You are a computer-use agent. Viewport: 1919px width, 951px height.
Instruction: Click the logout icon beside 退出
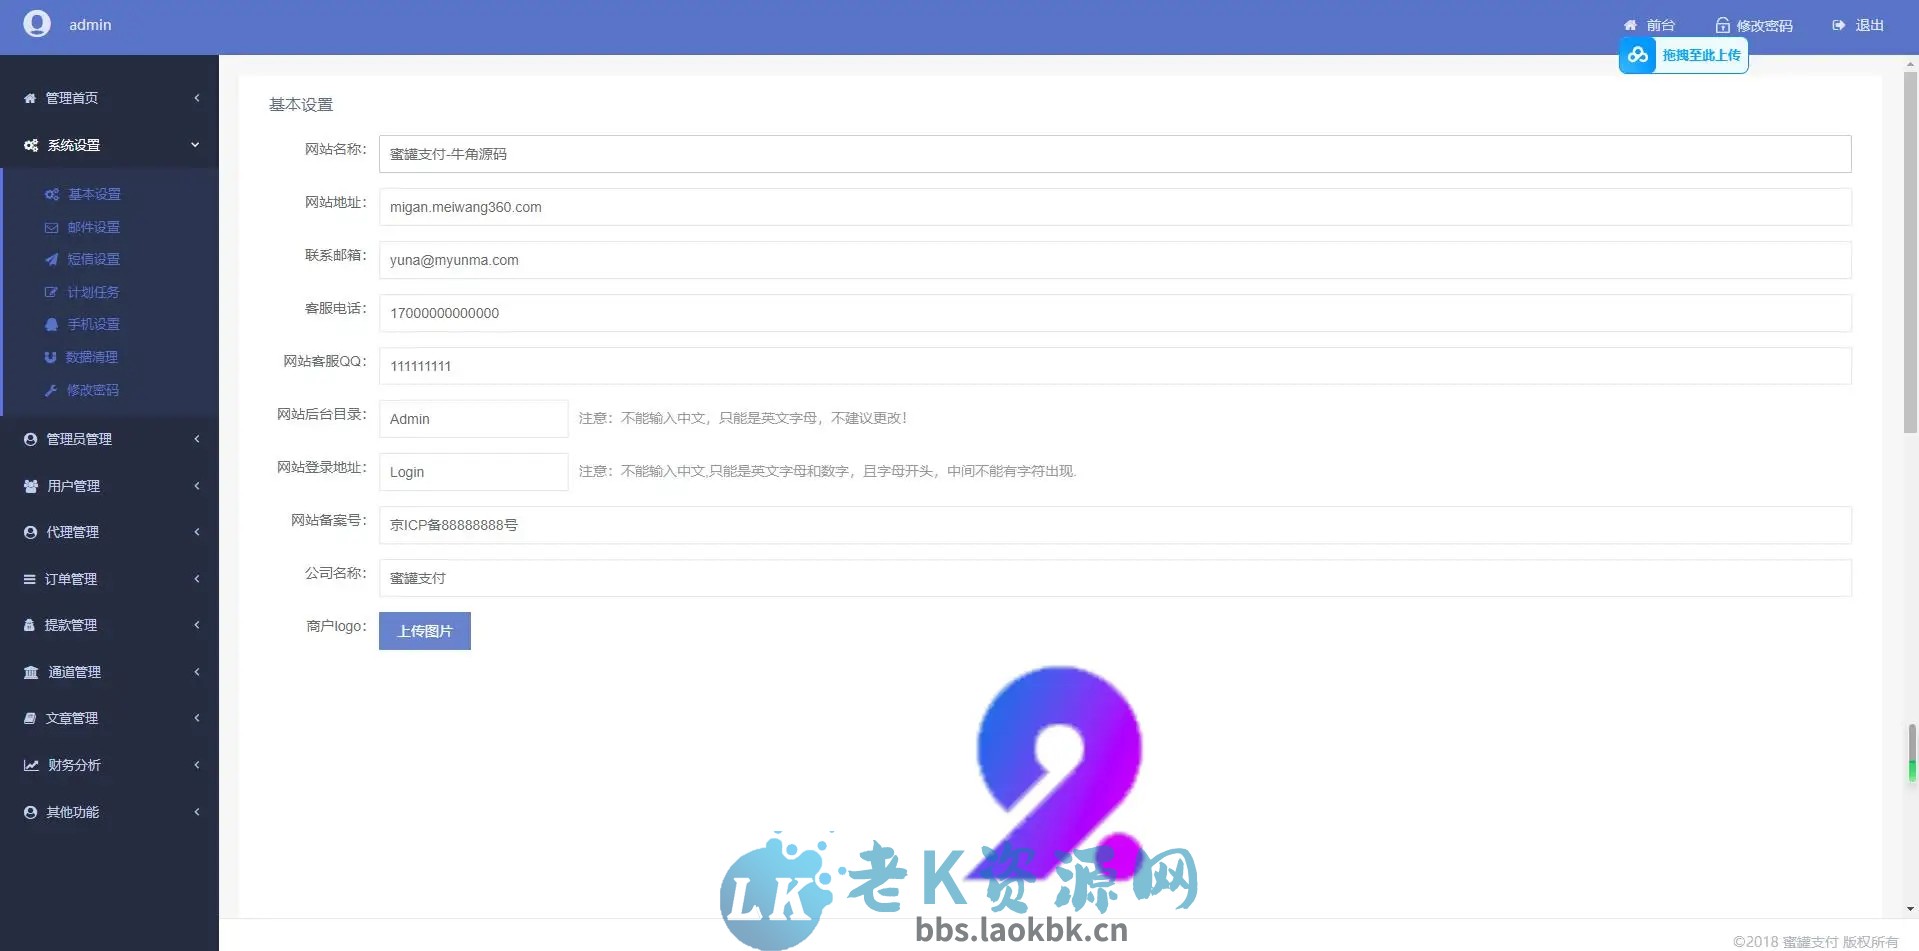pos(1837,24)
